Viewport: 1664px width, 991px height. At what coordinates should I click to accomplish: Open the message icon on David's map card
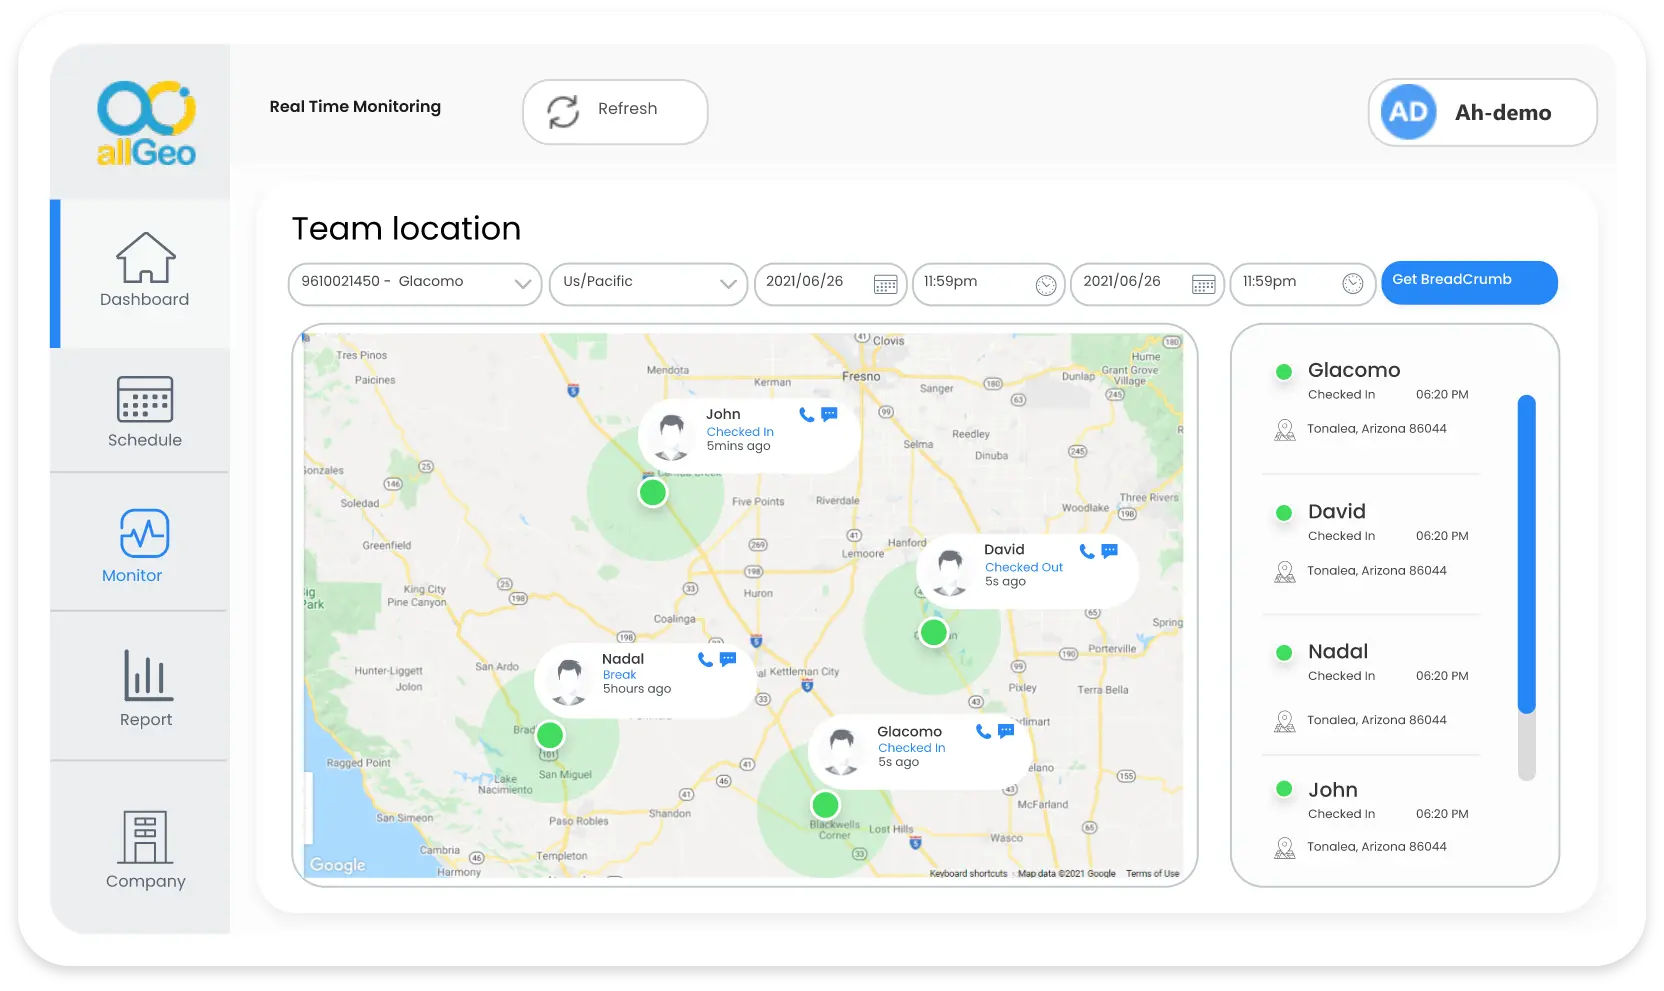click(1109, 550)
